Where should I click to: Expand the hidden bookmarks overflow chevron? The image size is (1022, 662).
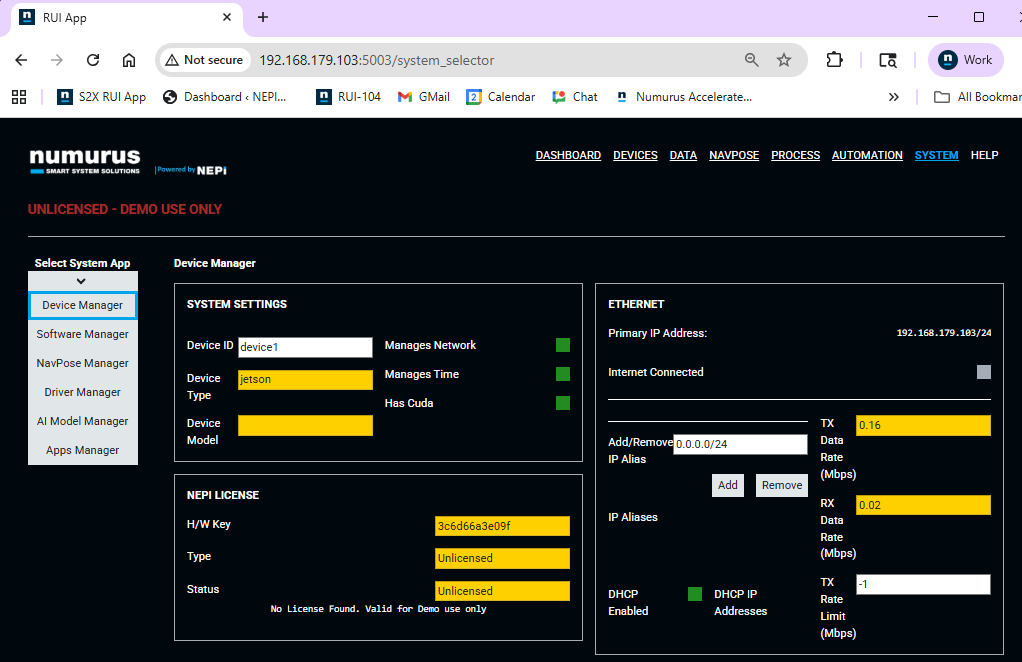tap(893, 97)
